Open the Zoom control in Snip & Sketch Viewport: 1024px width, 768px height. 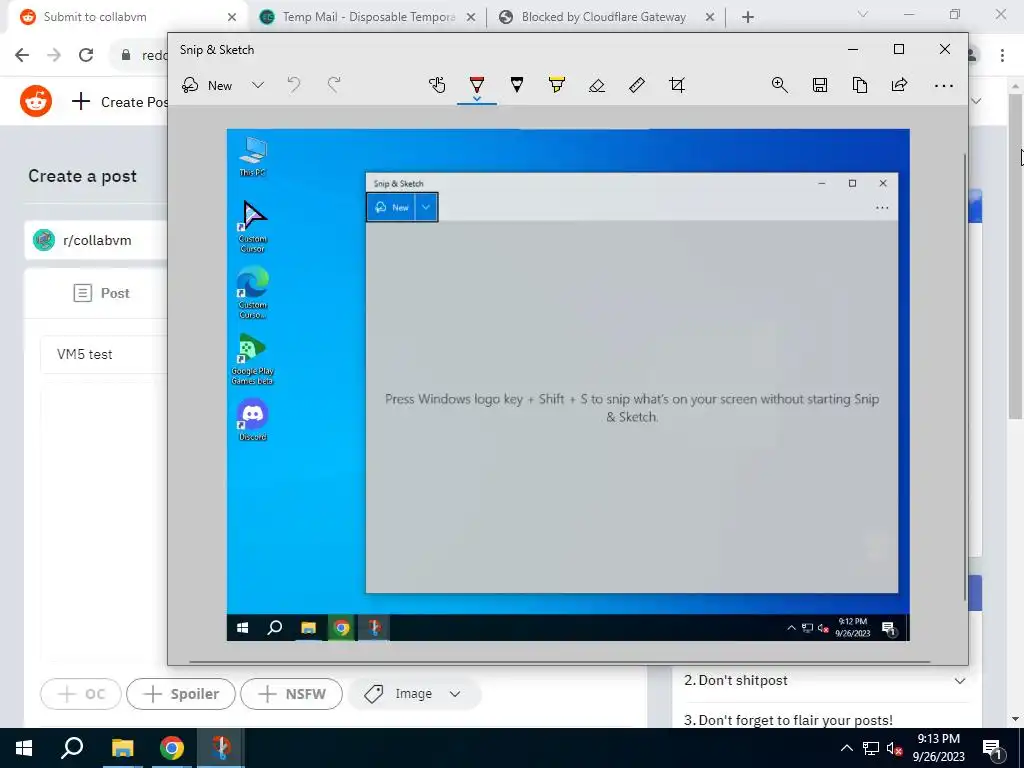(779, 85)
